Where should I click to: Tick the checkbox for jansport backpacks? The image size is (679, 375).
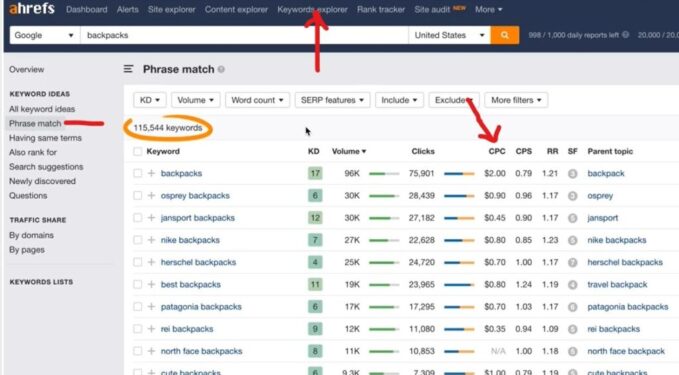[x=137, y=218]
